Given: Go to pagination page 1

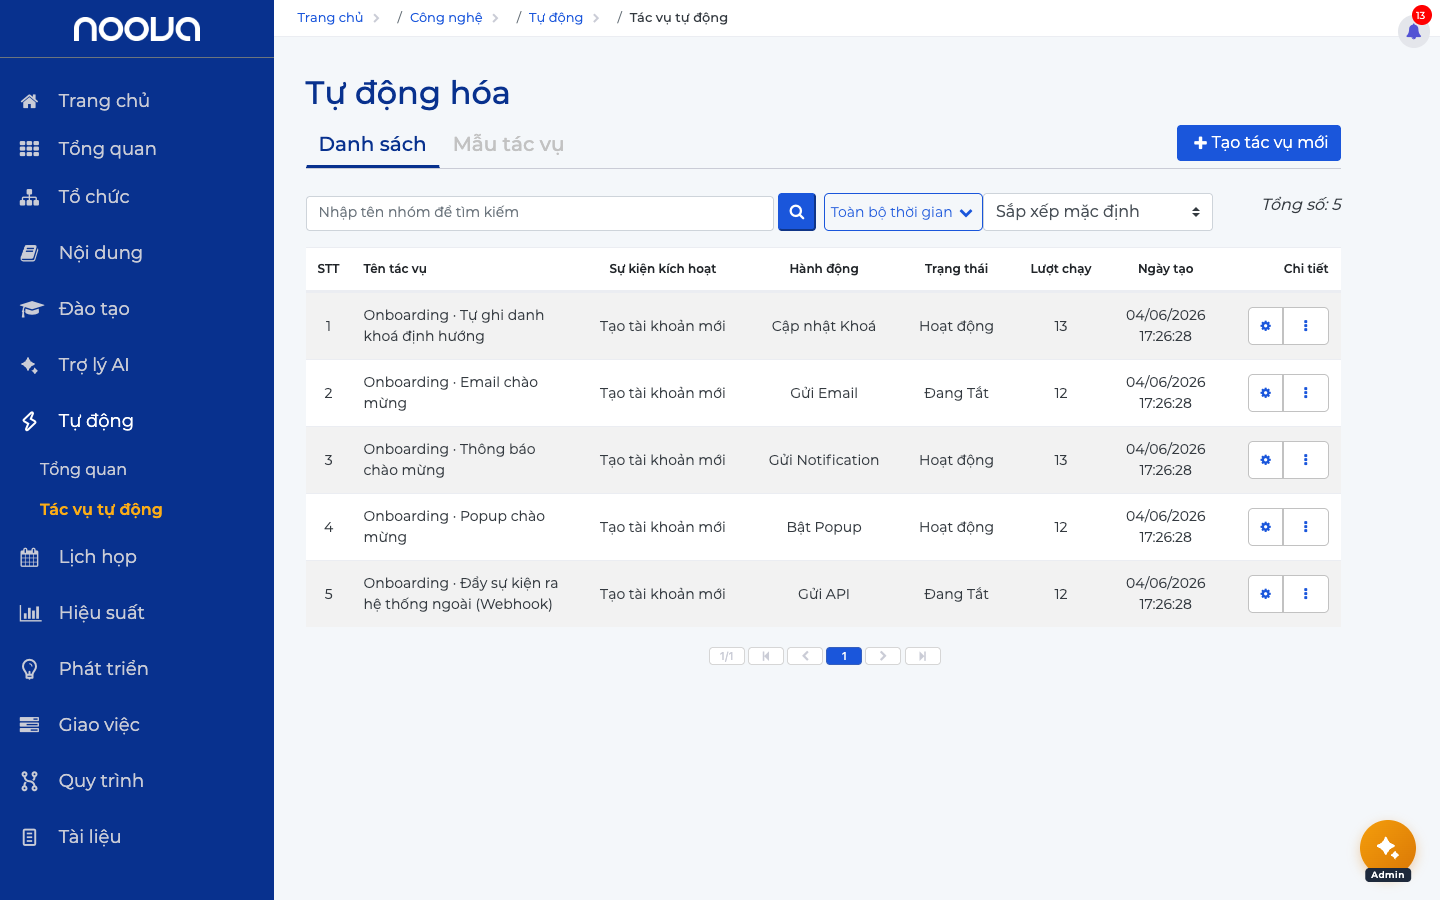Looking at the screenshot, I should pyautogui.click(x=844, y=656).
